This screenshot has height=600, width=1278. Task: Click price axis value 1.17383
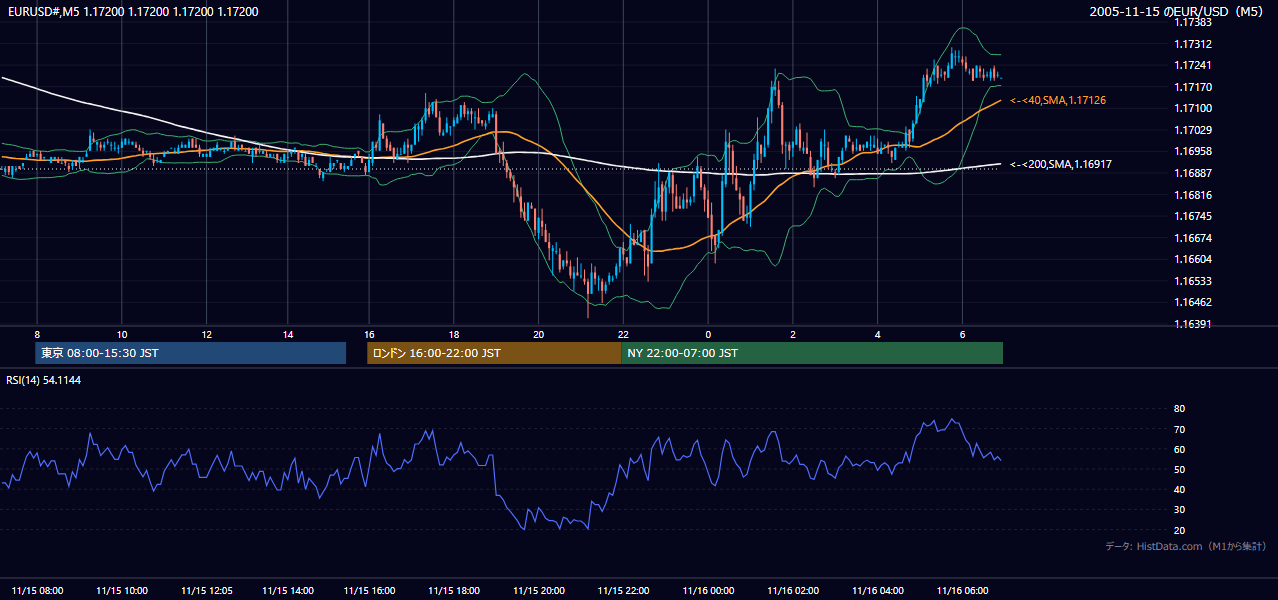point(1193,23)
